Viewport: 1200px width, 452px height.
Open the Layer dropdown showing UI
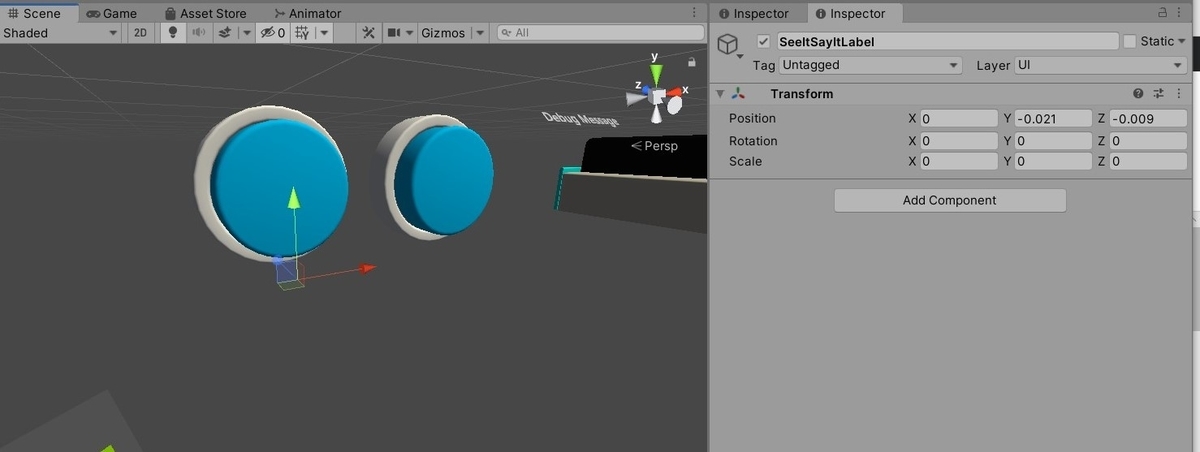coord(1100,65)
